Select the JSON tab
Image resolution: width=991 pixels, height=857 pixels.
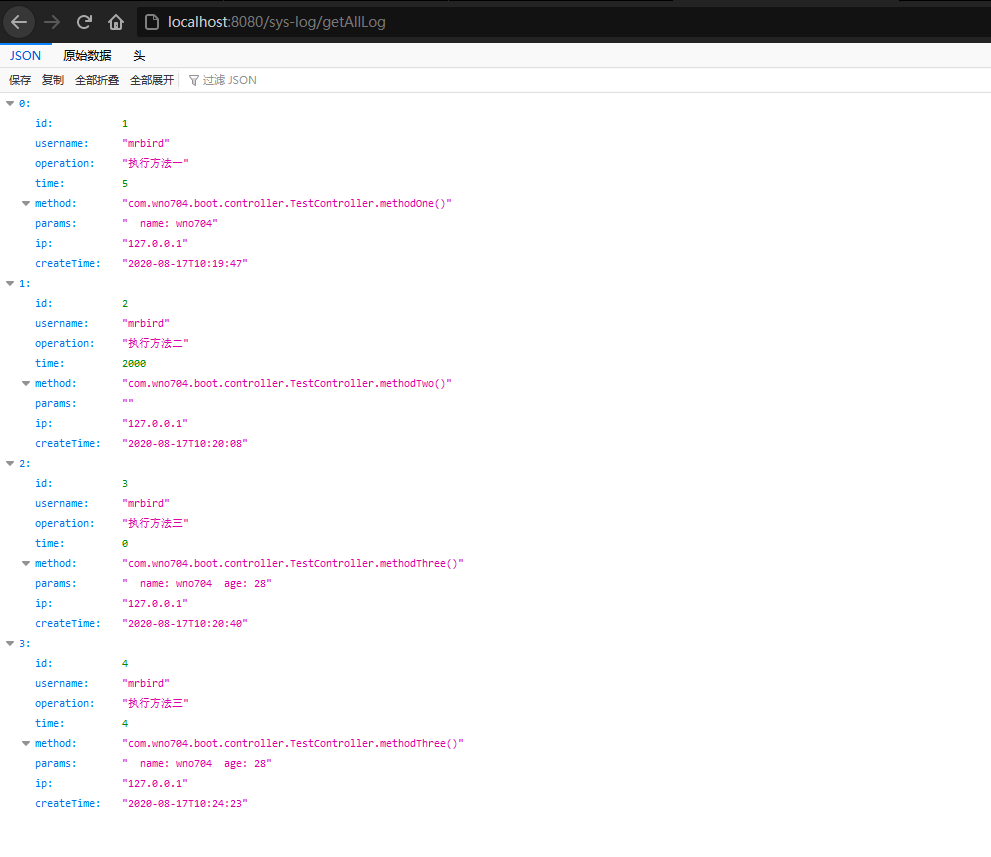(26, 56)
